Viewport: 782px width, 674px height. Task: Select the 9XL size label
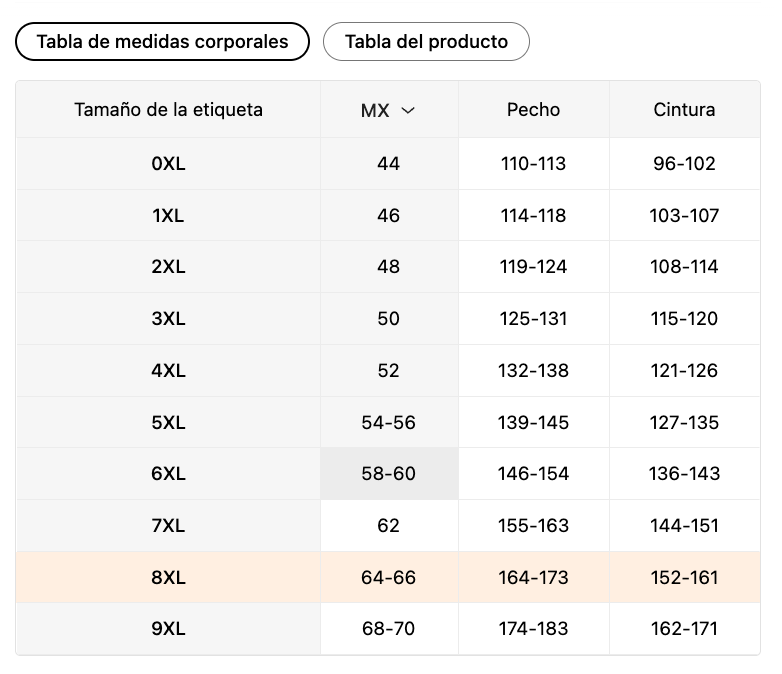coord(169,629)
